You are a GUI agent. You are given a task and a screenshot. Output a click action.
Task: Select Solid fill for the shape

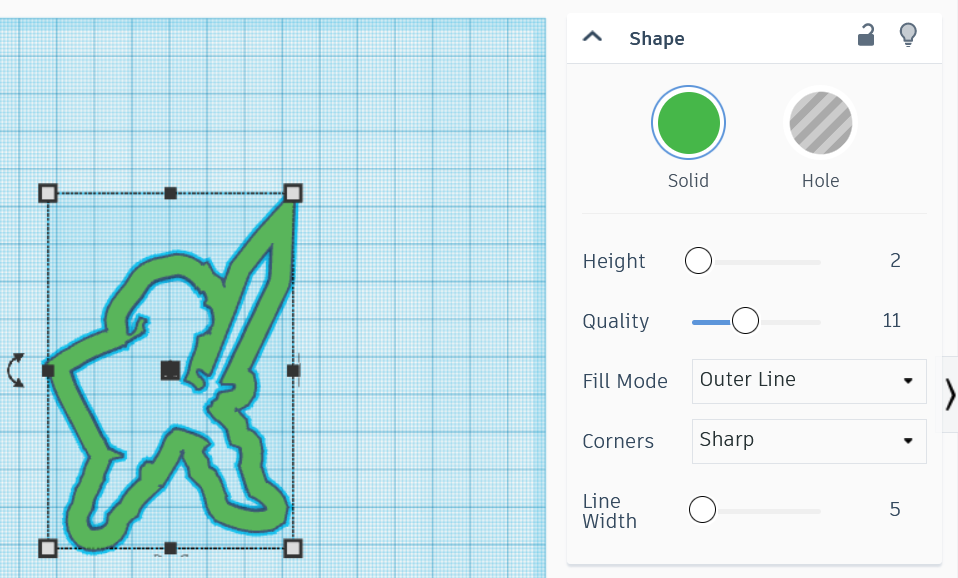coord(688,122)
